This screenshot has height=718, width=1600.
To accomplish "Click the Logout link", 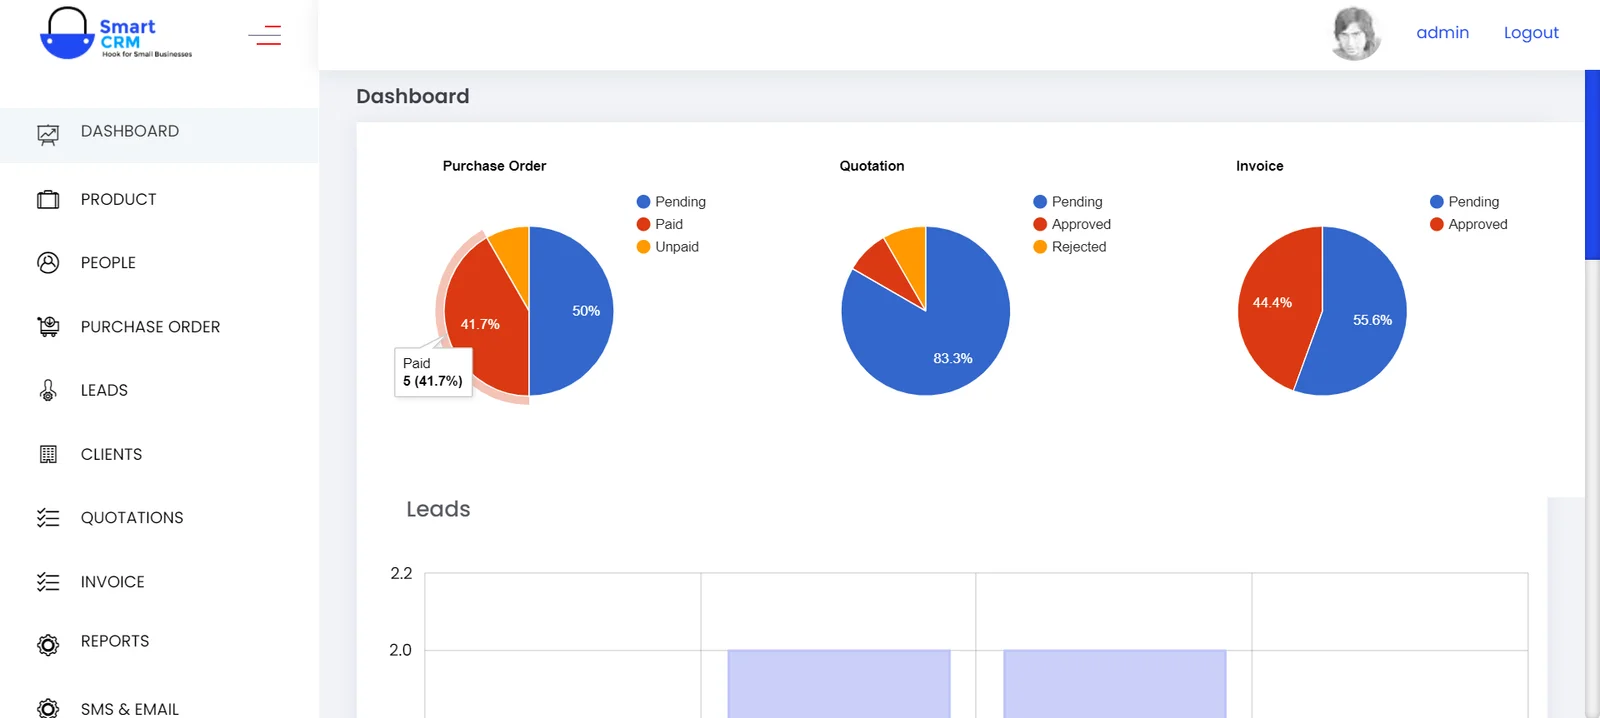I will (1531, 33).
